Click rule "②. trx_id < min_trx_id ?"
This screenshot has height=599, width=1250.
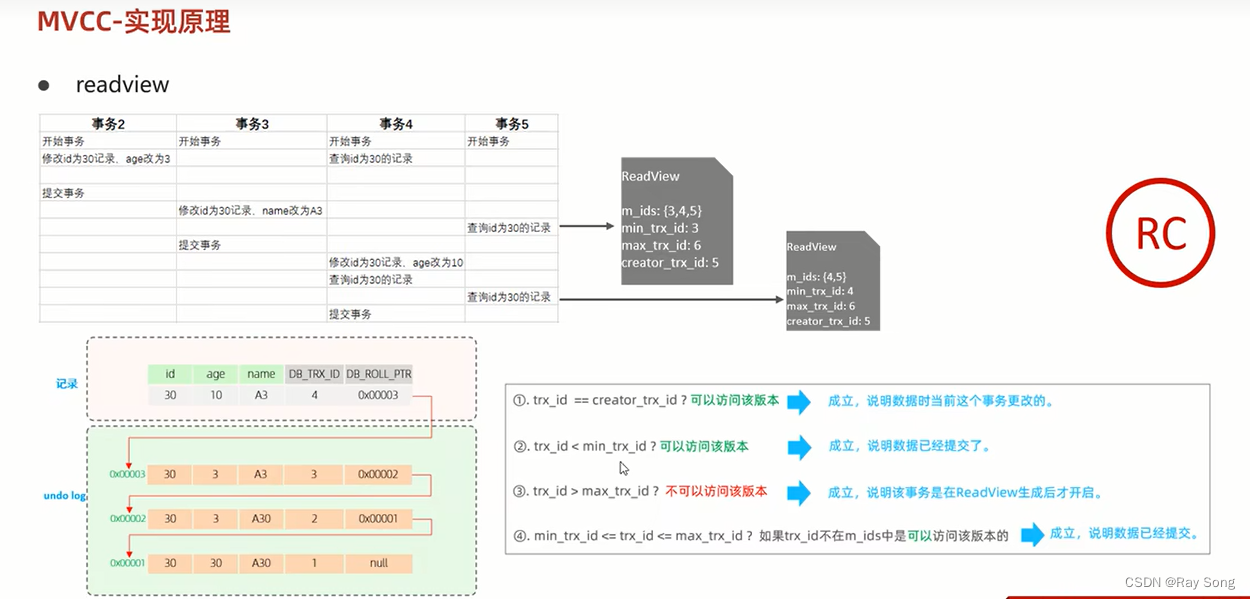584,447
